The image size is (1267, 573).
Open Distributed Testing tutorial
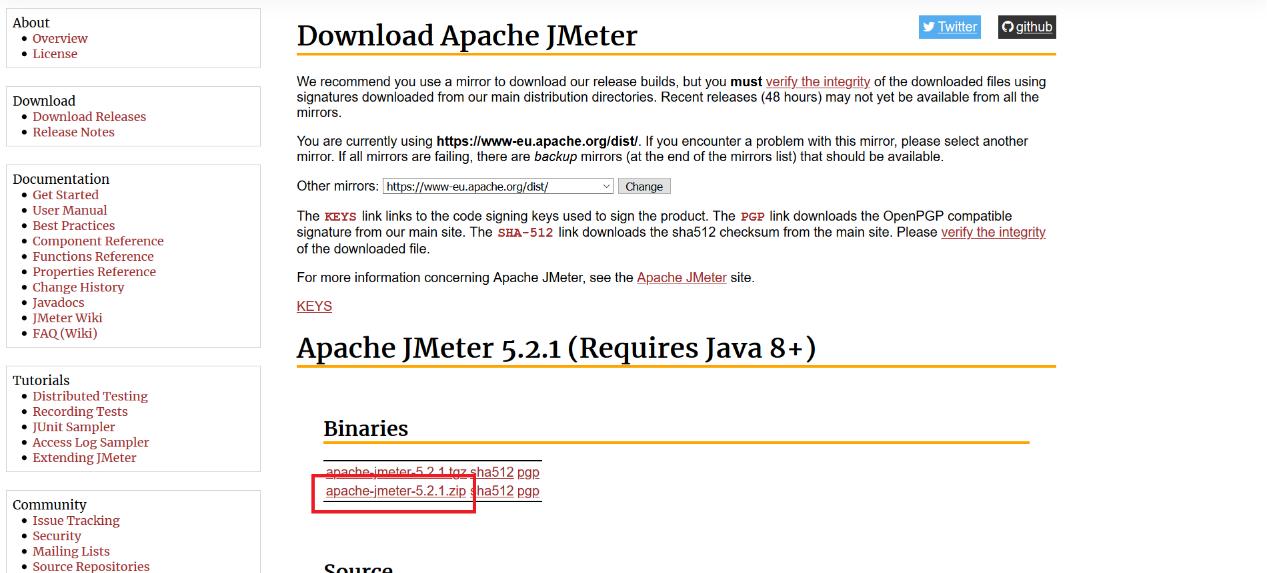90,396
